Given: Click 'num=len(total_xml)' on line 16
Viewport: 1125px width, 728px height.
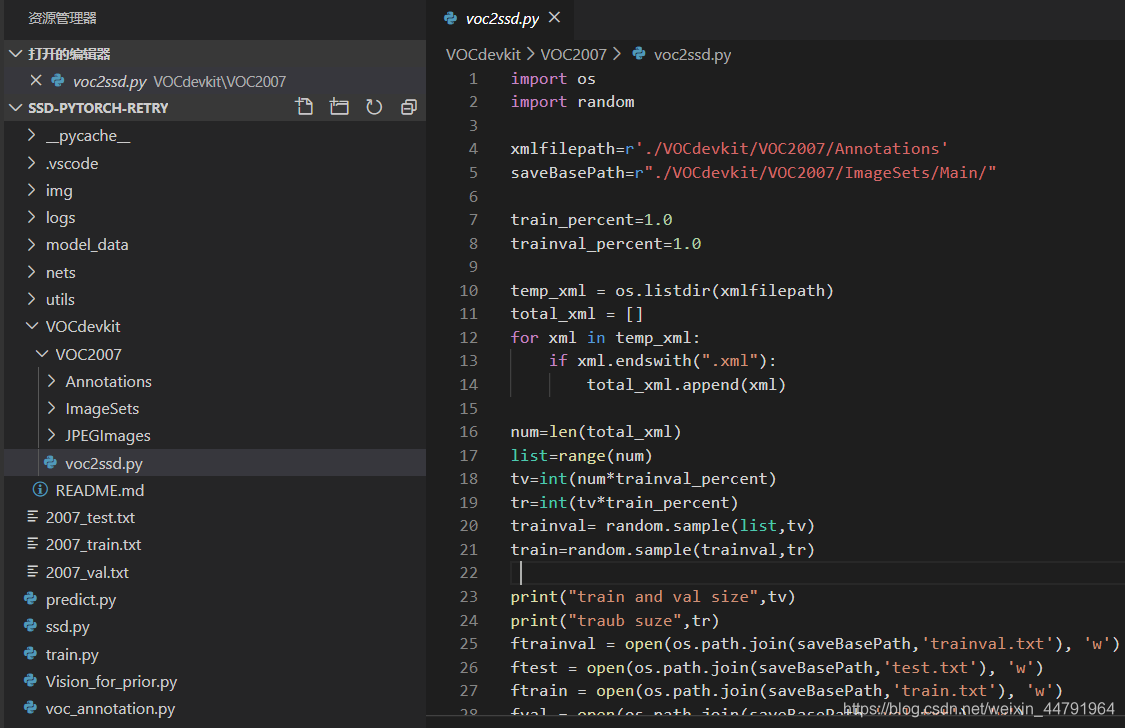Looking at the screenshot, I should [x=596, y=432].
